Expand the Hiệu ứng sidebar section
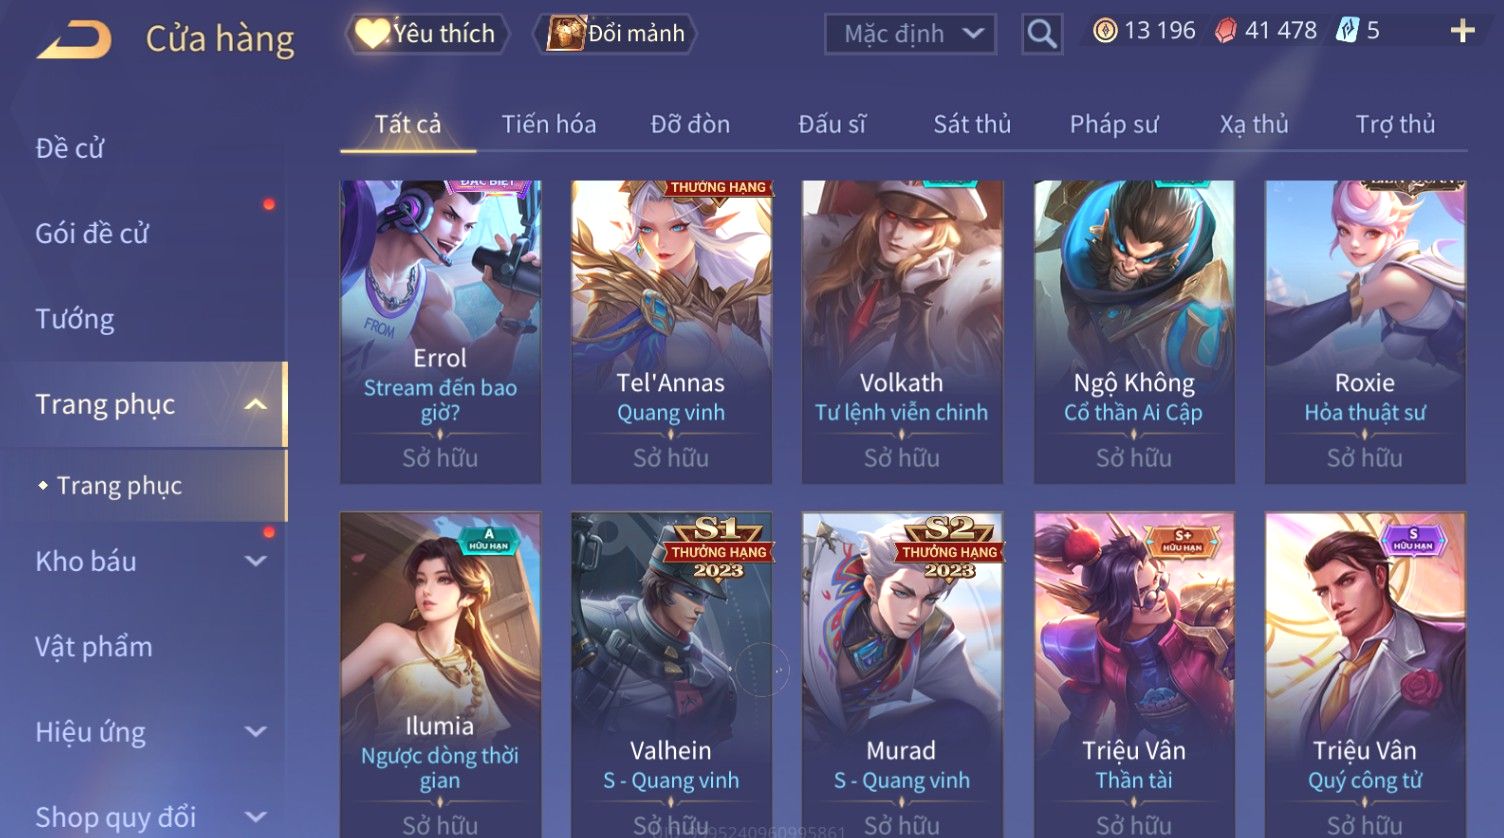 coord(256,732)
